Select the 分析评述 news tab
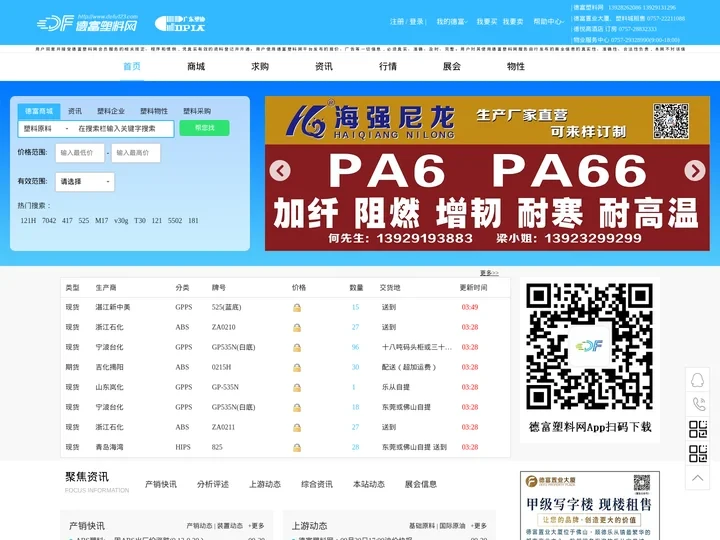720x540 pixels. [x=213, y=484]
